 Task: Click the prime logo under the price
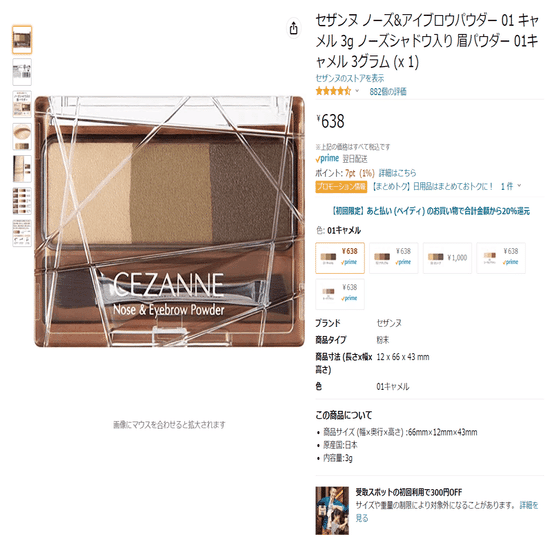click(327, 159)
